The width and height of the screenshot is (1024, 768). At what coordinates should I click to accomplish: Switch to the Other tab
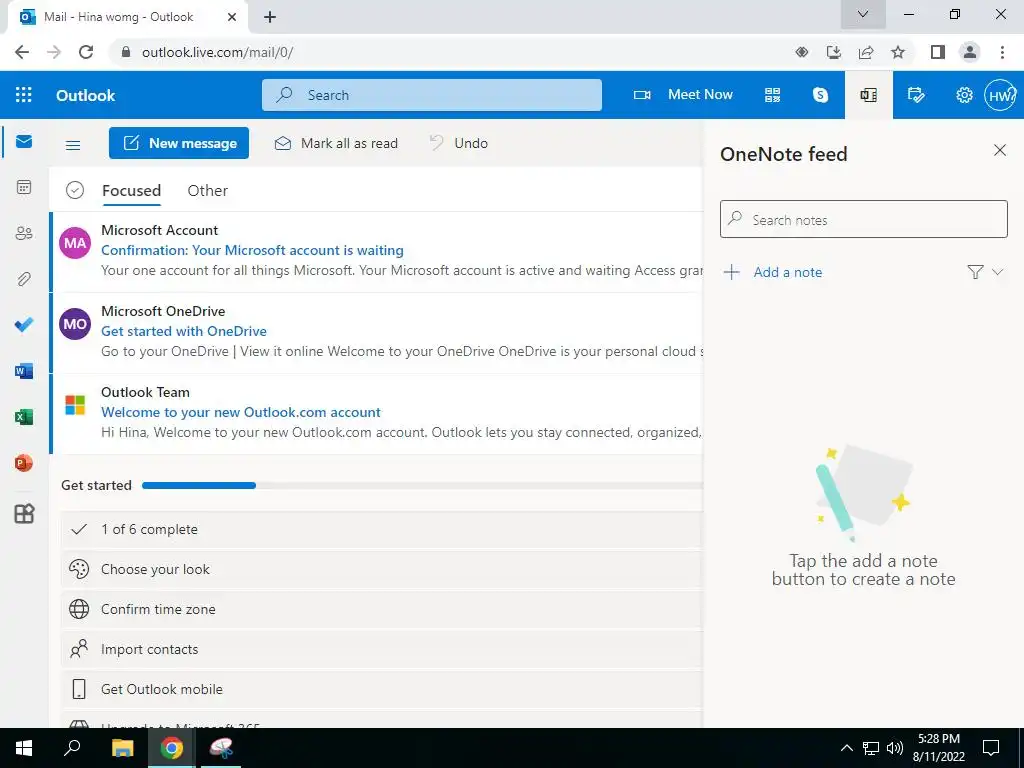coord(208,191)
